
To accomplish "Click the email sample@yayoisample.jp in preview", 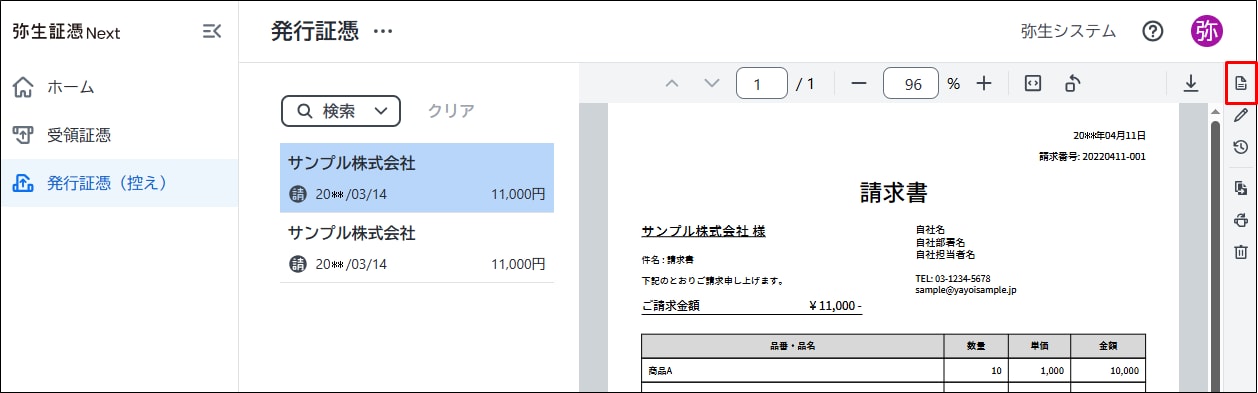I will (965, 290).
